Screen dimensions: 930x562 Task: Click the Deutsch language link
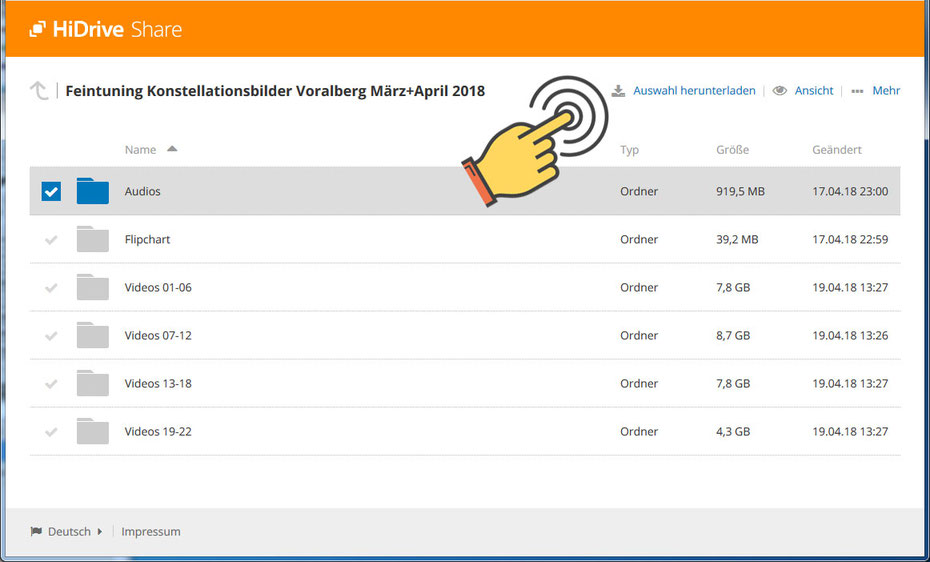coord(69,531)
